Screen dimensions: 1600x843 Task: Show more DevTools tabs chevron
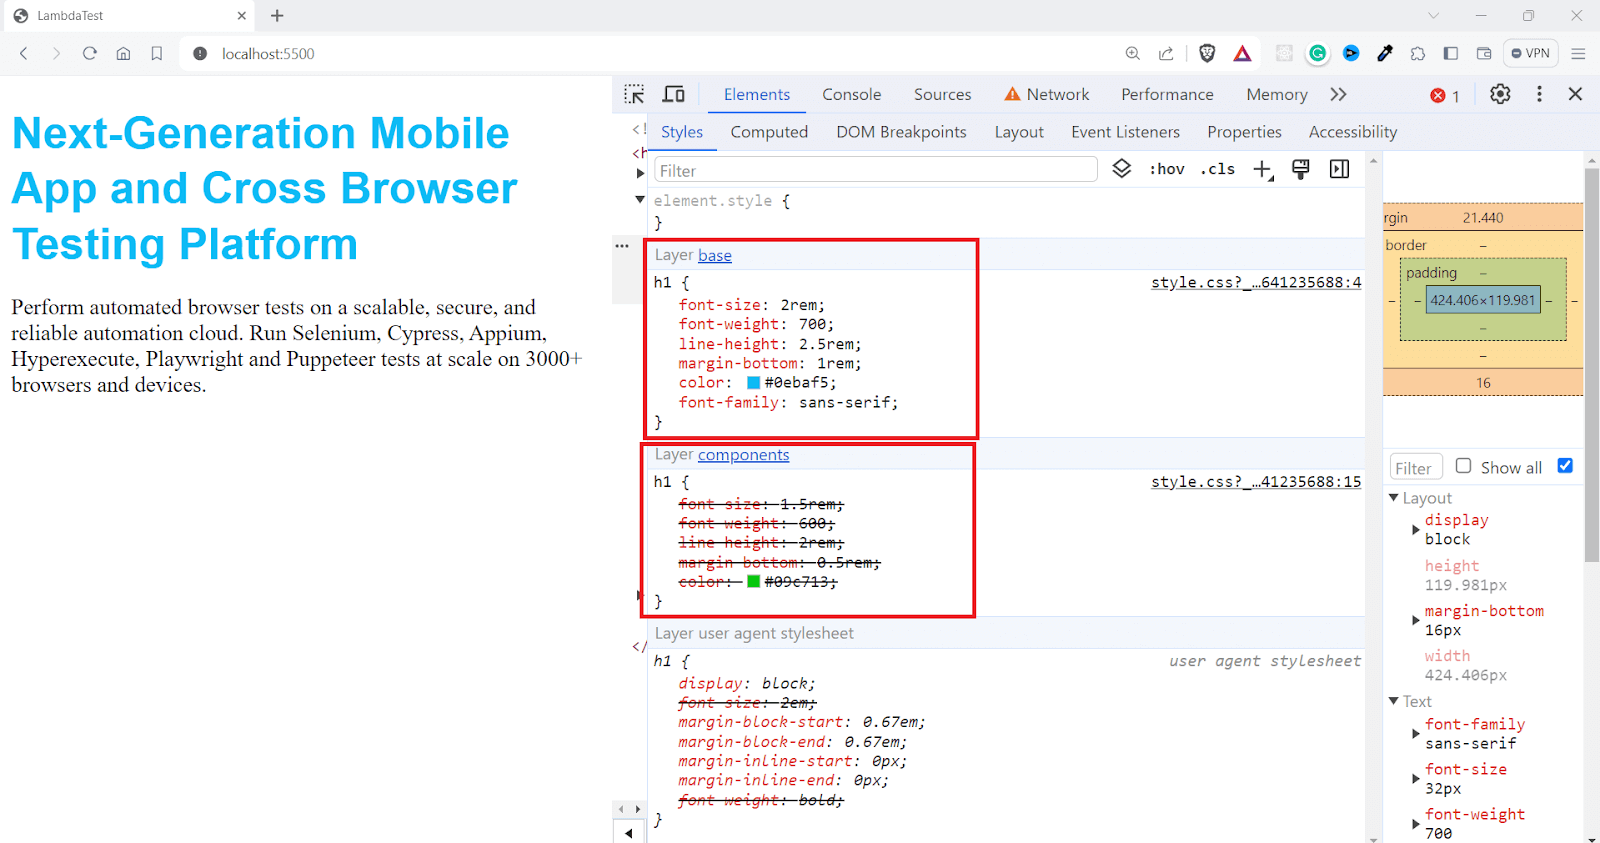coord(1338,94)
